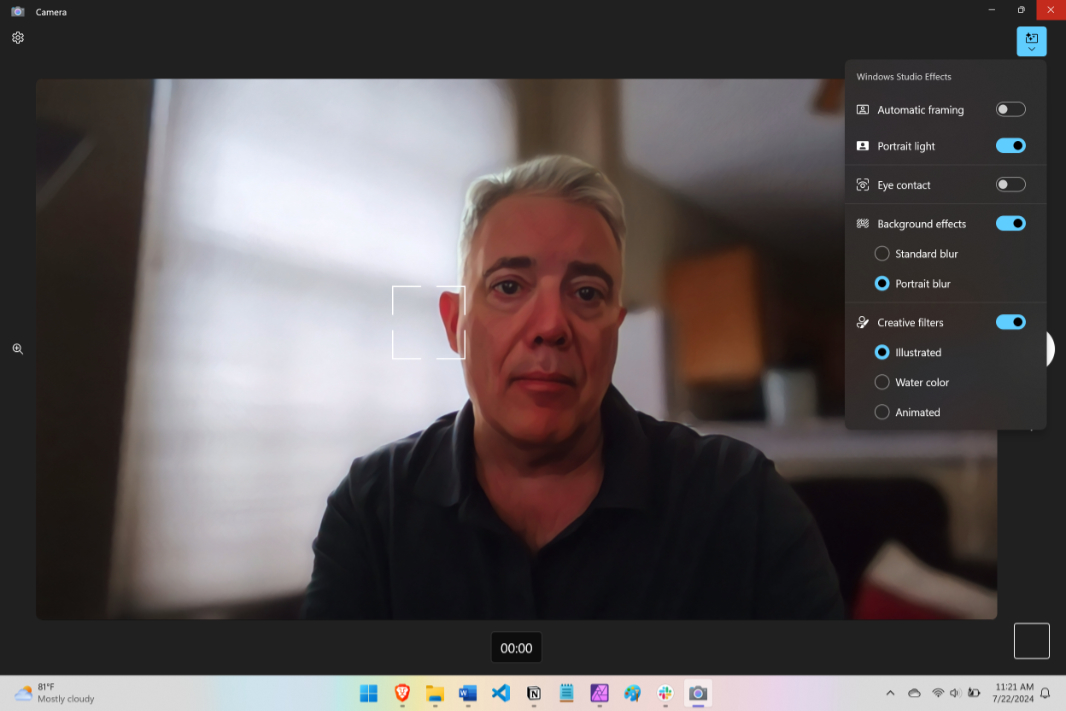Screen dimensions: 1066x711
Task: Switch off the Creative filters toggle
Action: pos(1010,322)
